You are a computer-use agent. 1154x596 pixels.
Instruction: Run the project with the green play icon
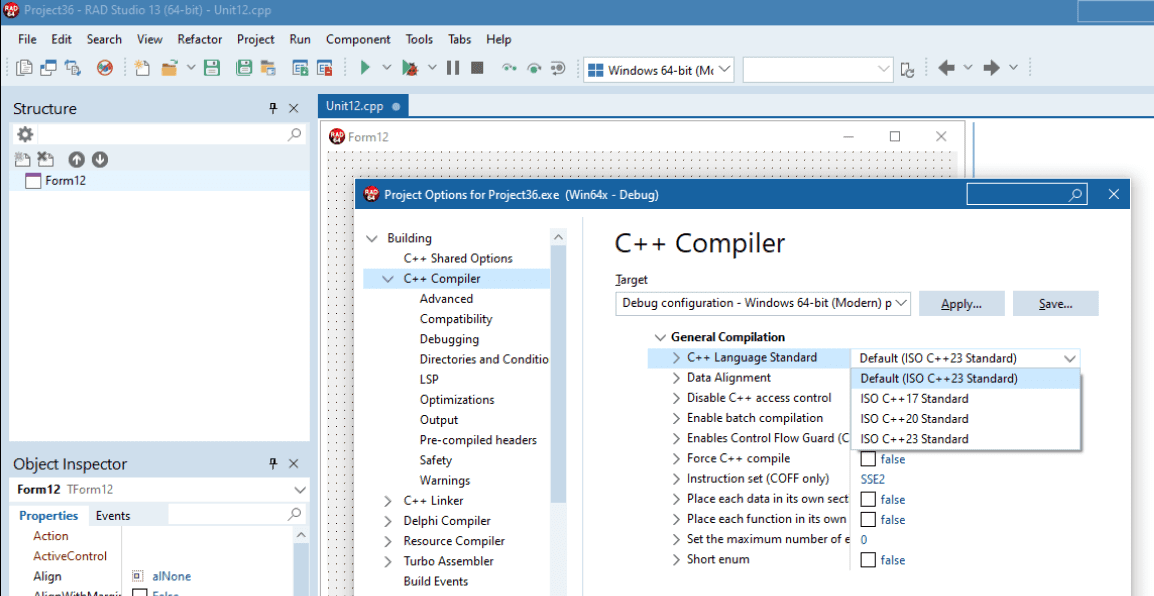[x=365, y=68]
